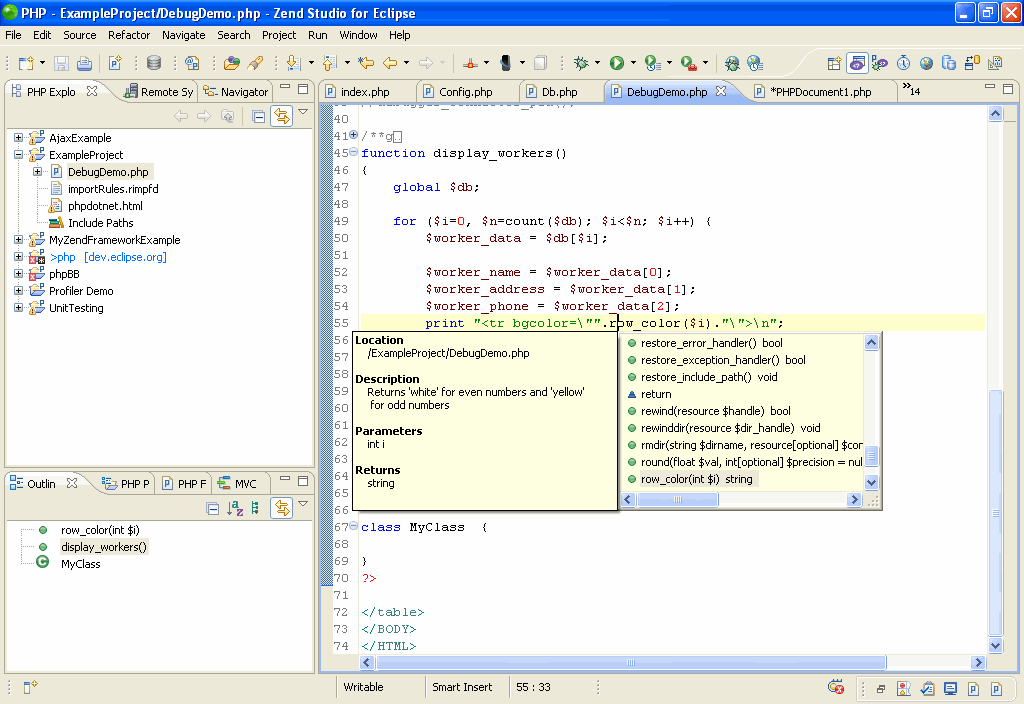Select phpdotnet.html in PHP Explorer
The image size is (1024, 704).
pyautogui.click(x=105, y=206)
